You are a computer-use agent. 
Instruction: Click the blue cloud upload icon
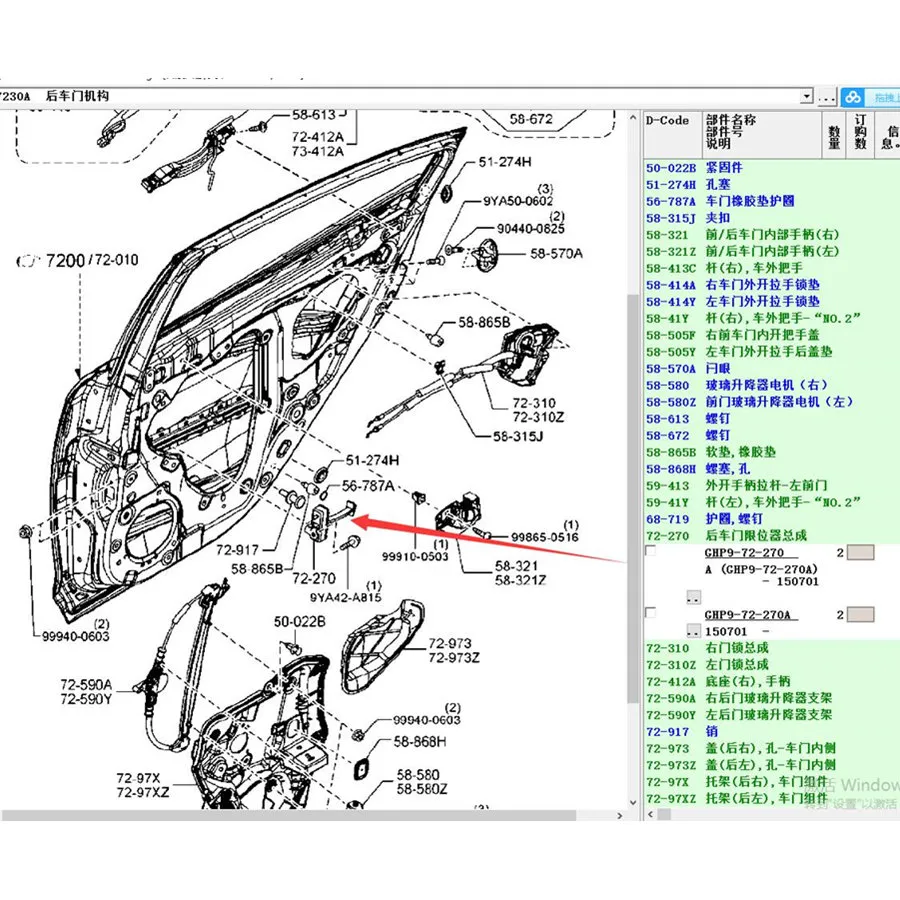[x=851, y=97]
